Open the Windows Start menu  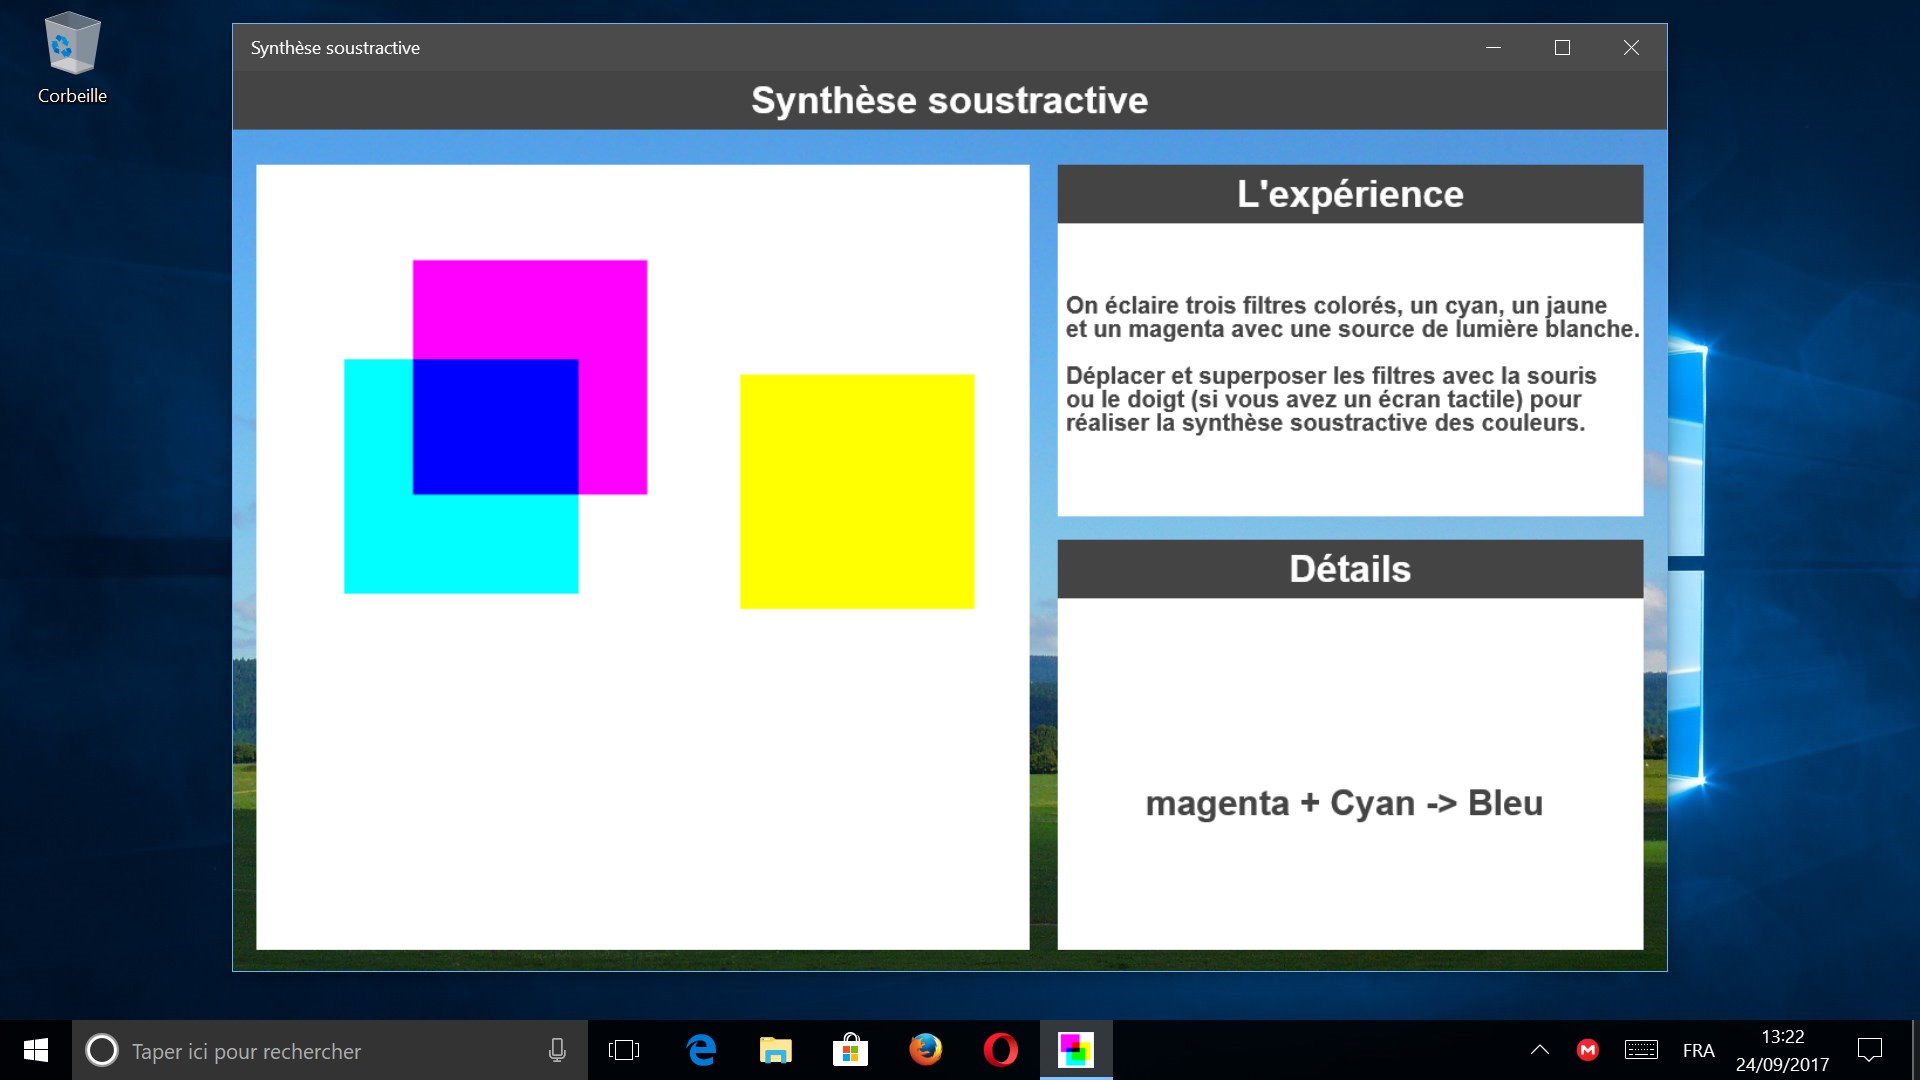pos(36,1050)
